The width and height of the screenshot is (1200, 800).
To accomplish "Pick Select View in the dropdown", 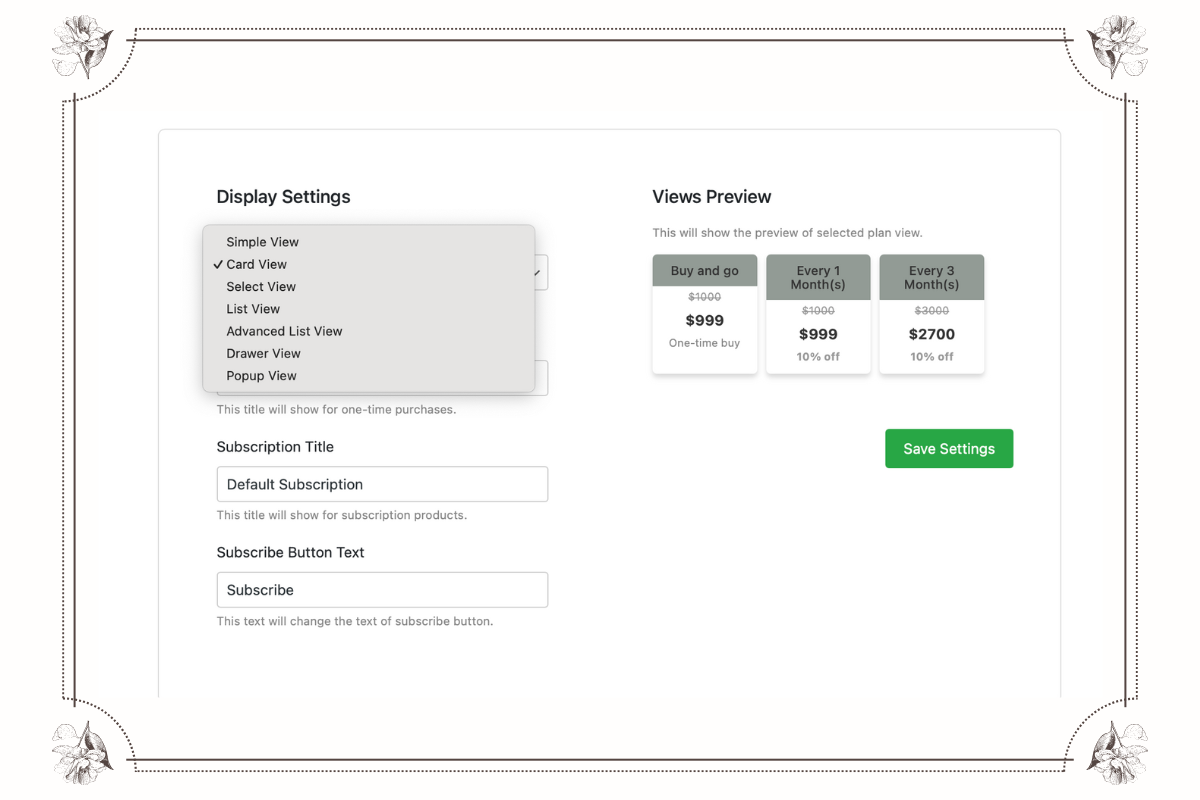I will pos(261,287).
